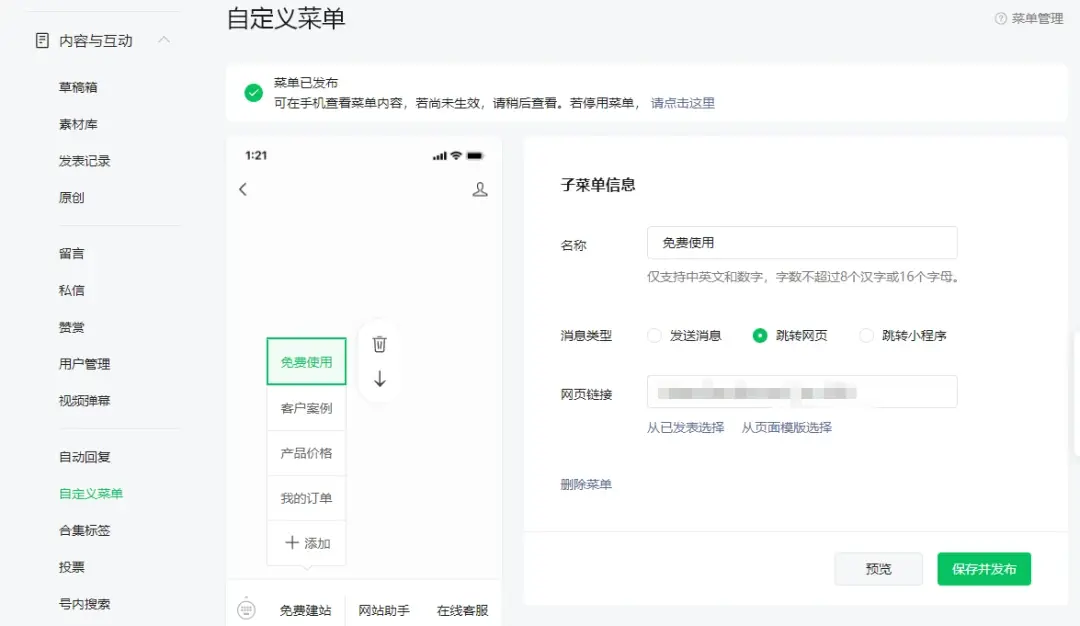The height and width of the screenshot is (626, 1080).
Task: Select the 我的订单 submenu item
Action: [307, 498]
